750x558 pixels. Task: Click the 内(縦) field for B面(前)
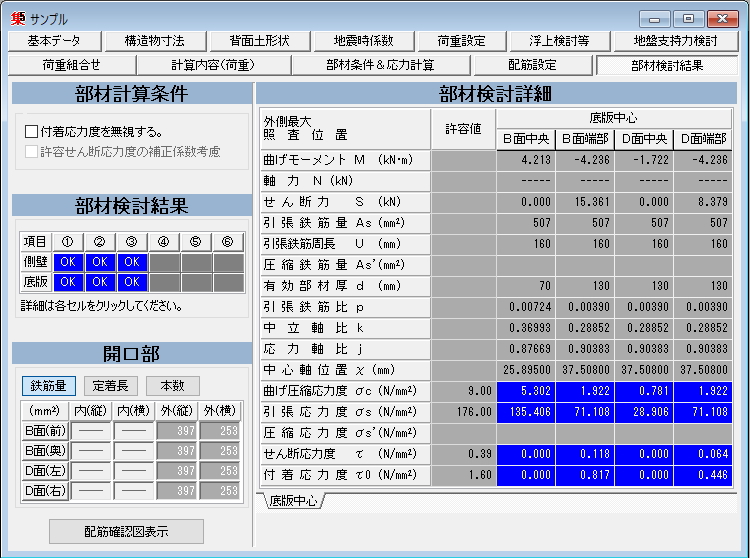92,429
